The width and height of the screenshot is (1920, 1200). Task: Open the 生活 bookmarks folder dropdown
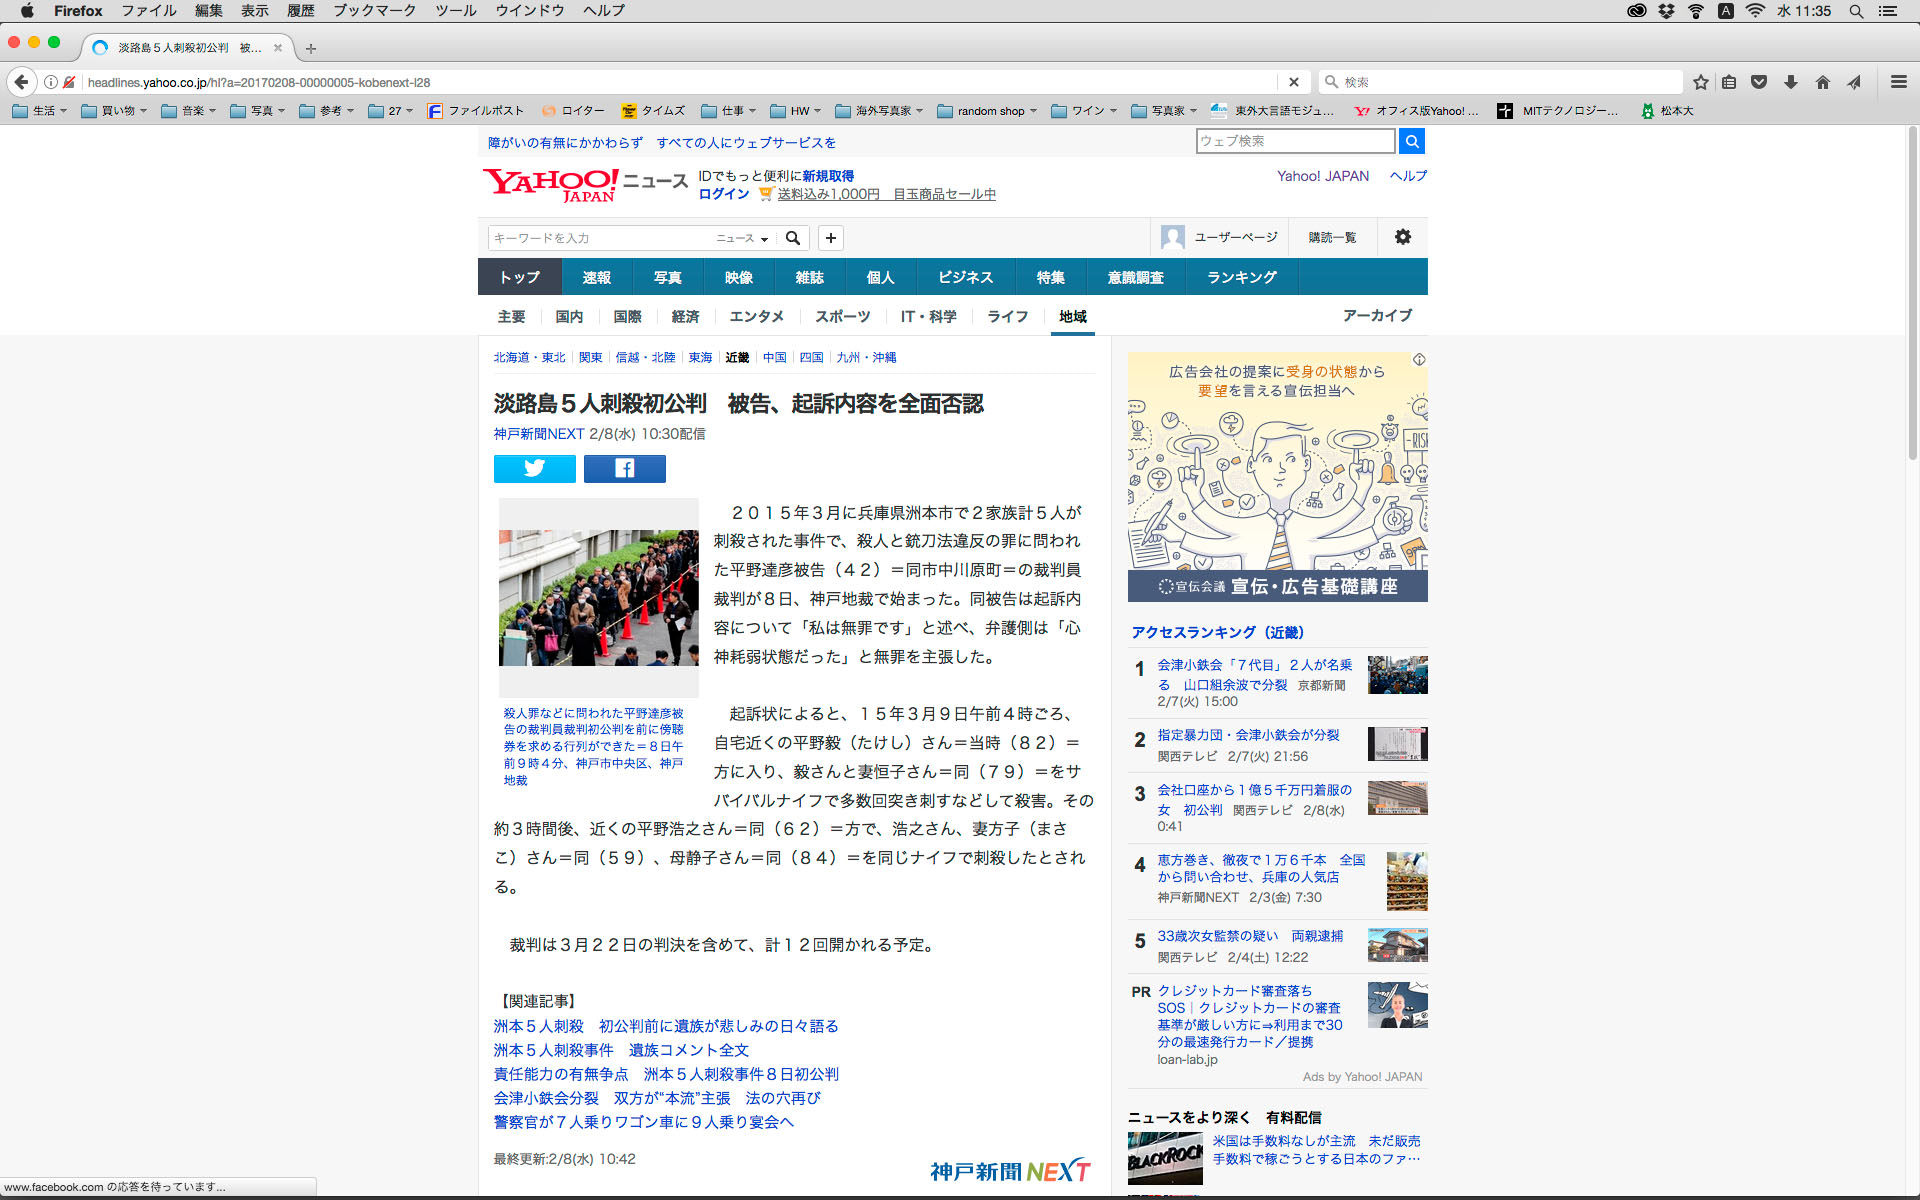click(40, 111)
